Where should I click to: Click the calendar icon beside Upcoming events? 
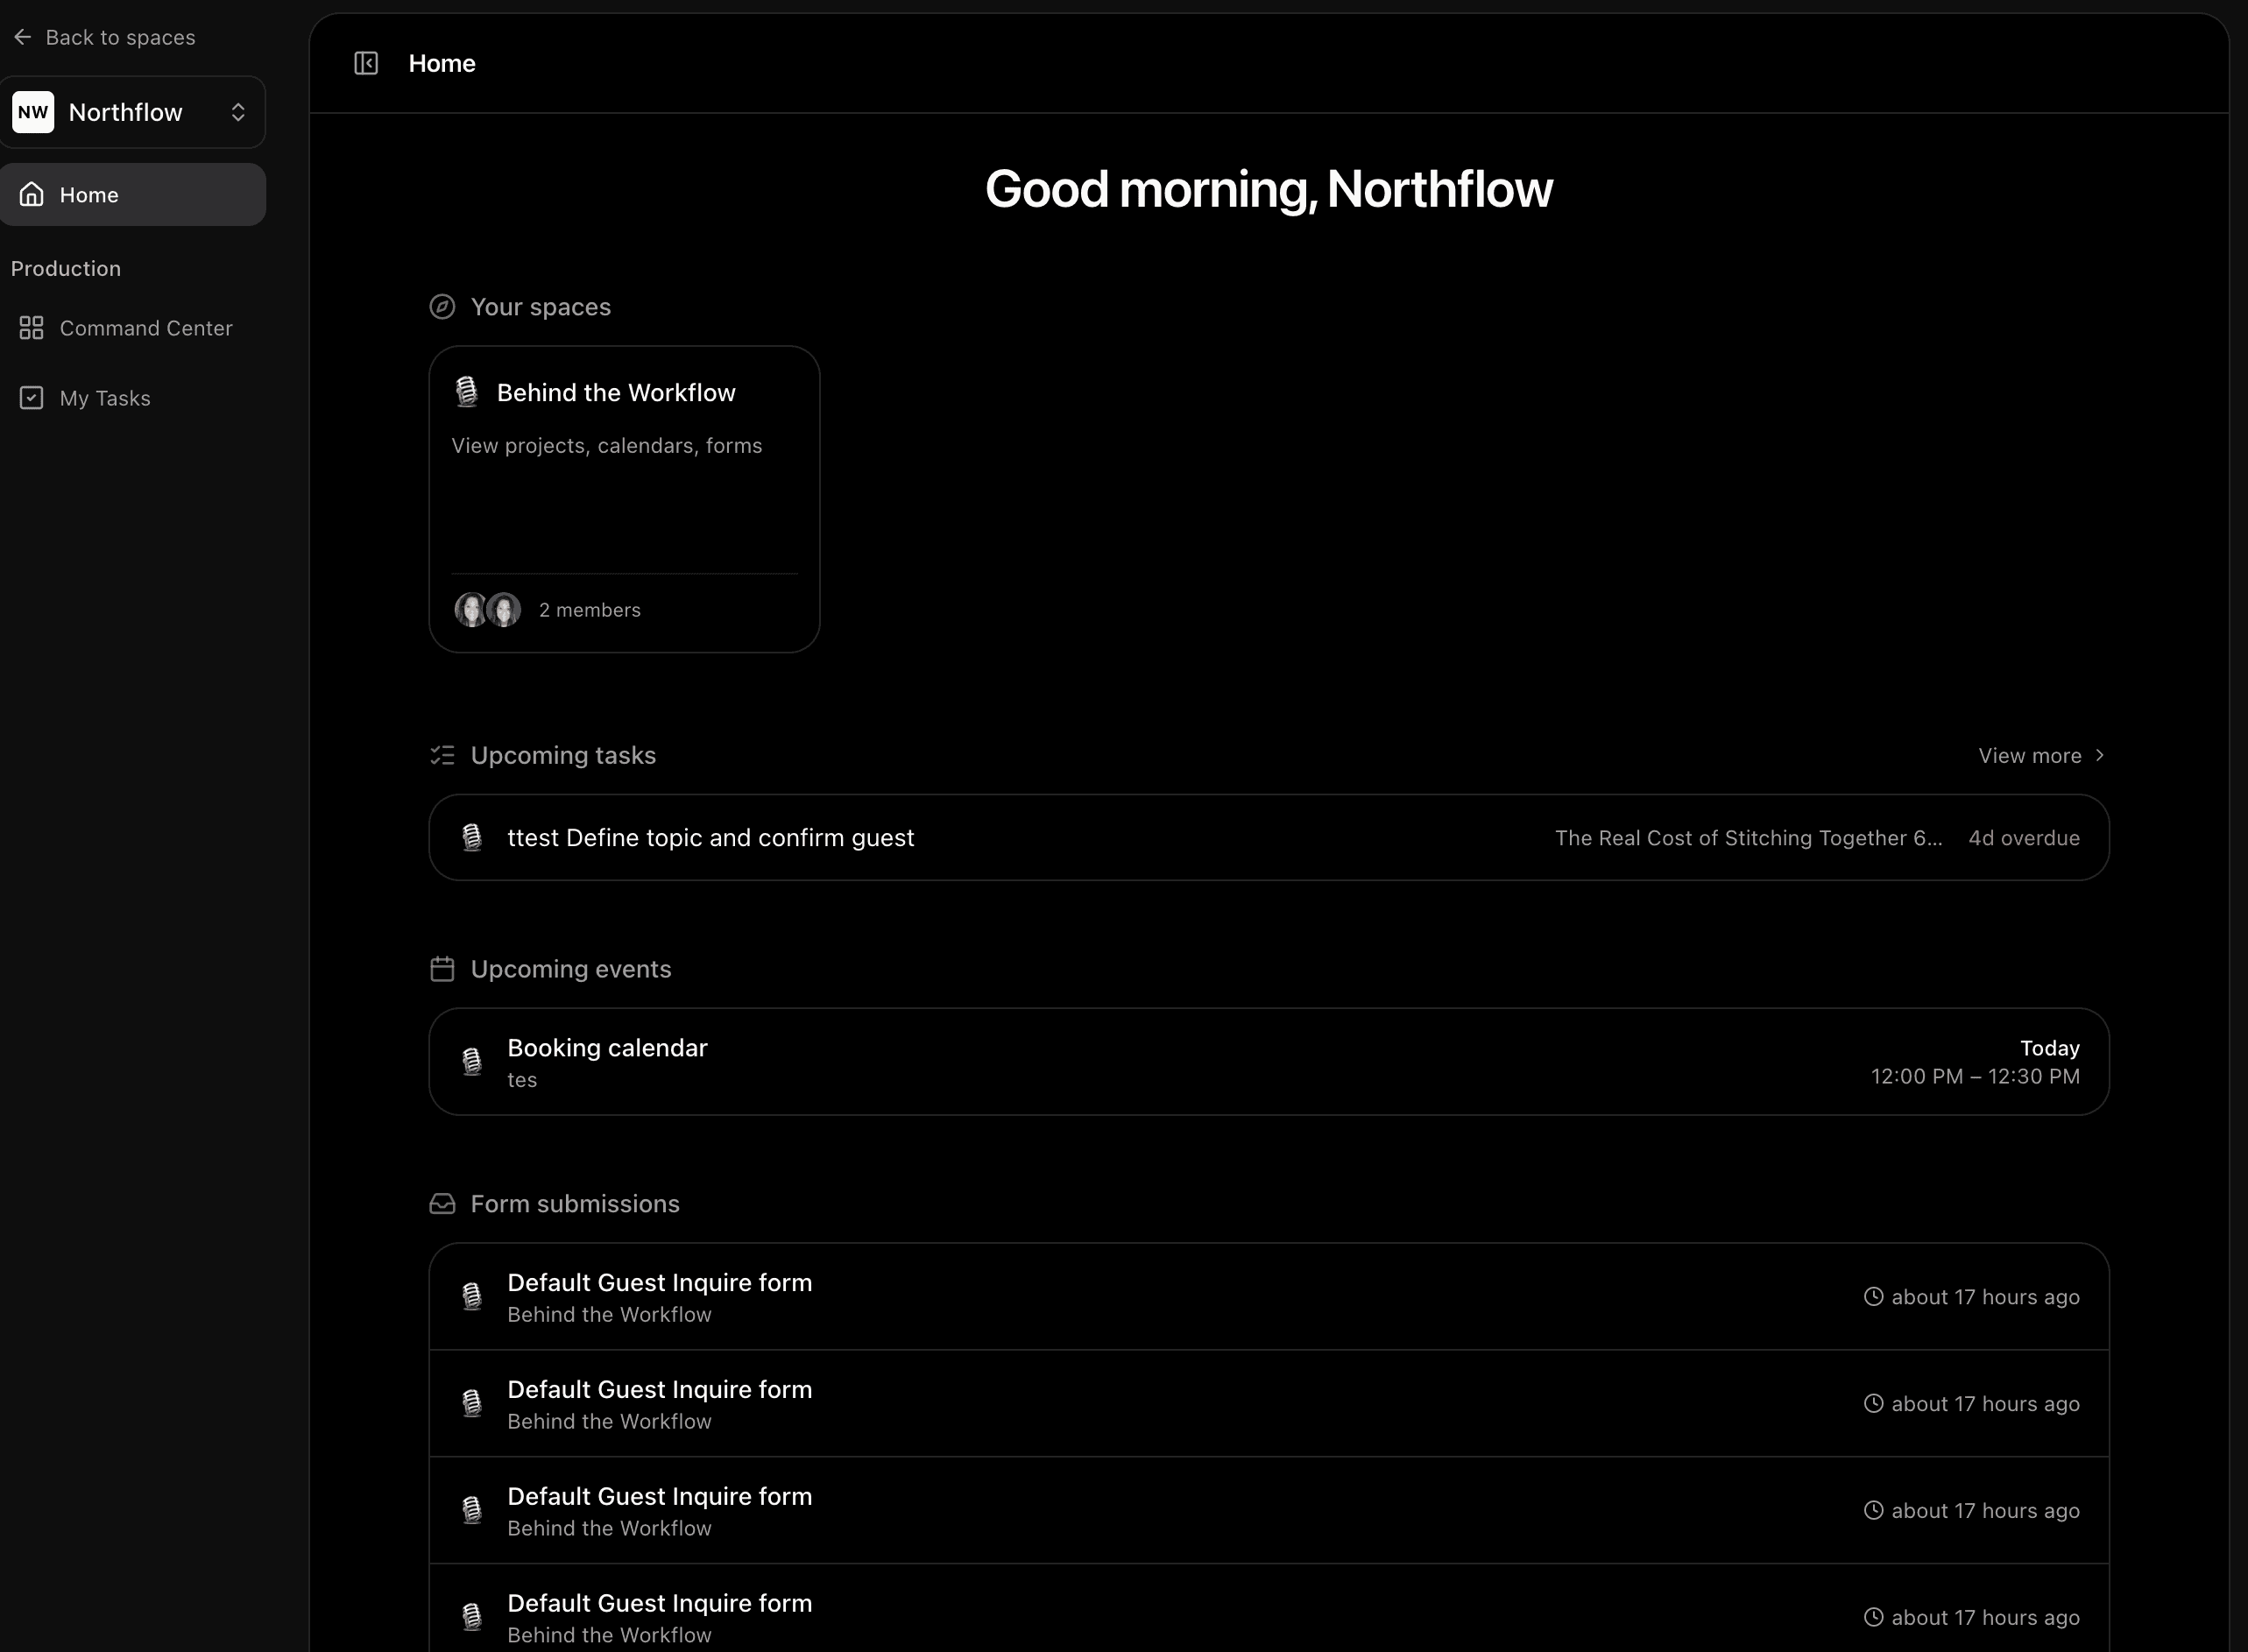442,969
